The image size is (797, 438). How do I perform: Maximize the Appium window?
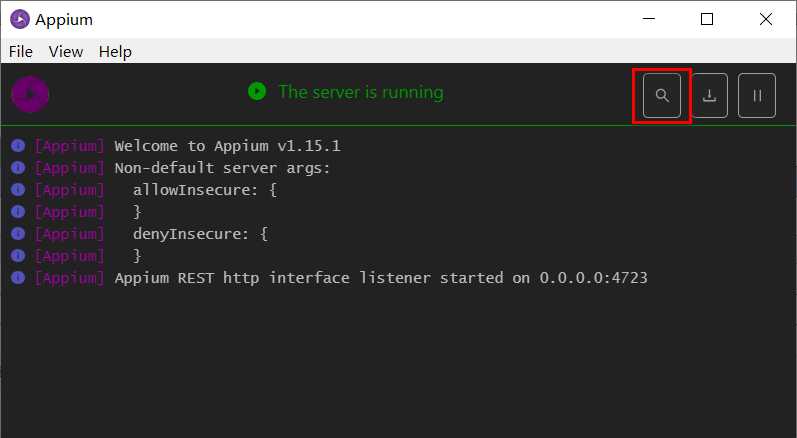pyautogui.click(x=707, y=19)
